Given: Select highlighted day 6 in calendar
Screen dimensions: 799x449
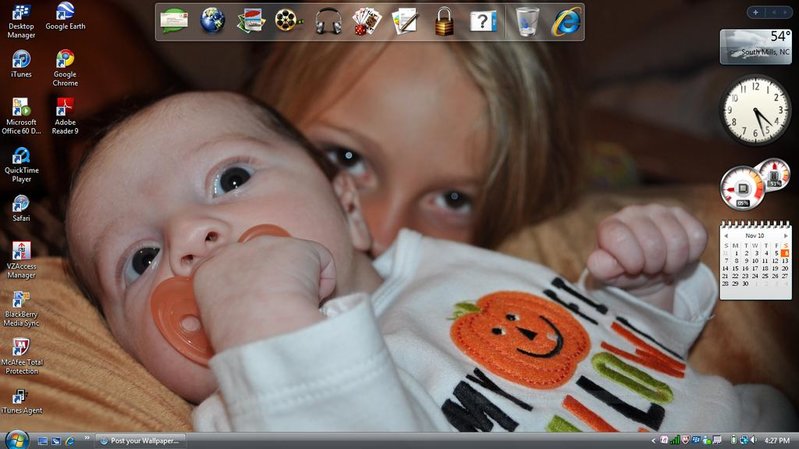Looking at the screenshot, I should (785, 253).
